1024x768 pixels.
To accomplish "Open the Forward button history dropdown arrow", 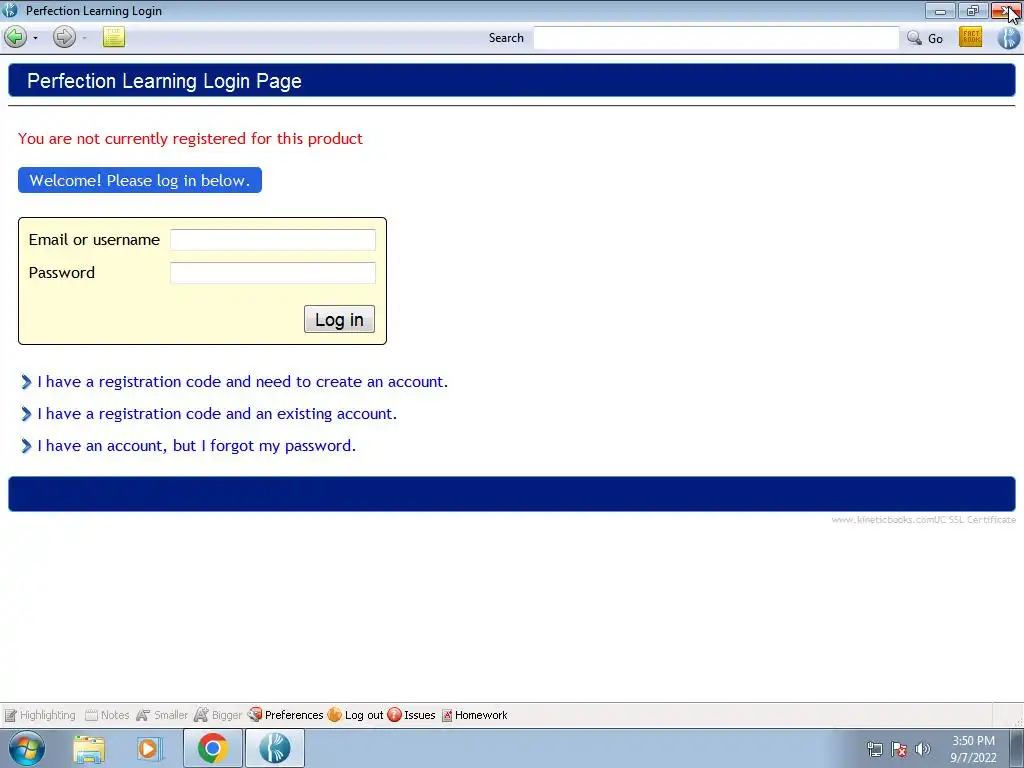I will pyautogui.click(x=84, y=38).
